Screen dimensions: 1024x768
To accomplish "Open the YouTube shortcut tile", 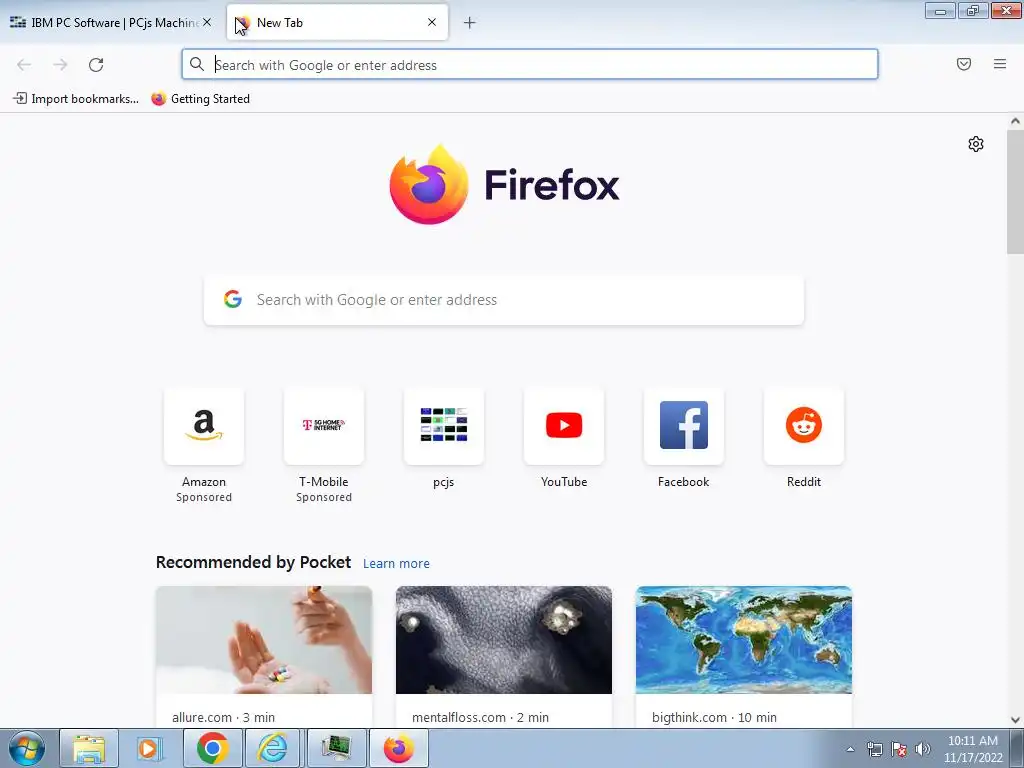I will pyautogui.click(x=564, y=426).
